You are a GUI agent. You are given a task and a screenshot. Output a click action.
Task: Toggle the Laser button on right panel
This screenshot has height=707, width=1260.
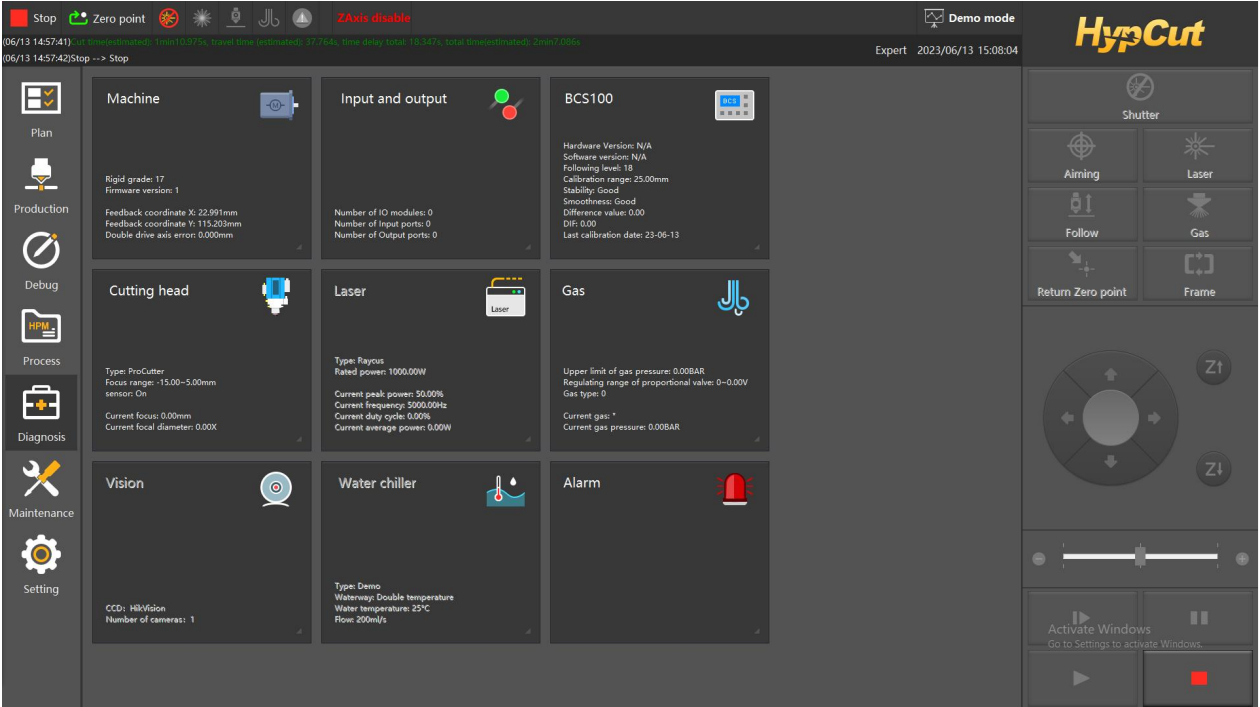1198,156
